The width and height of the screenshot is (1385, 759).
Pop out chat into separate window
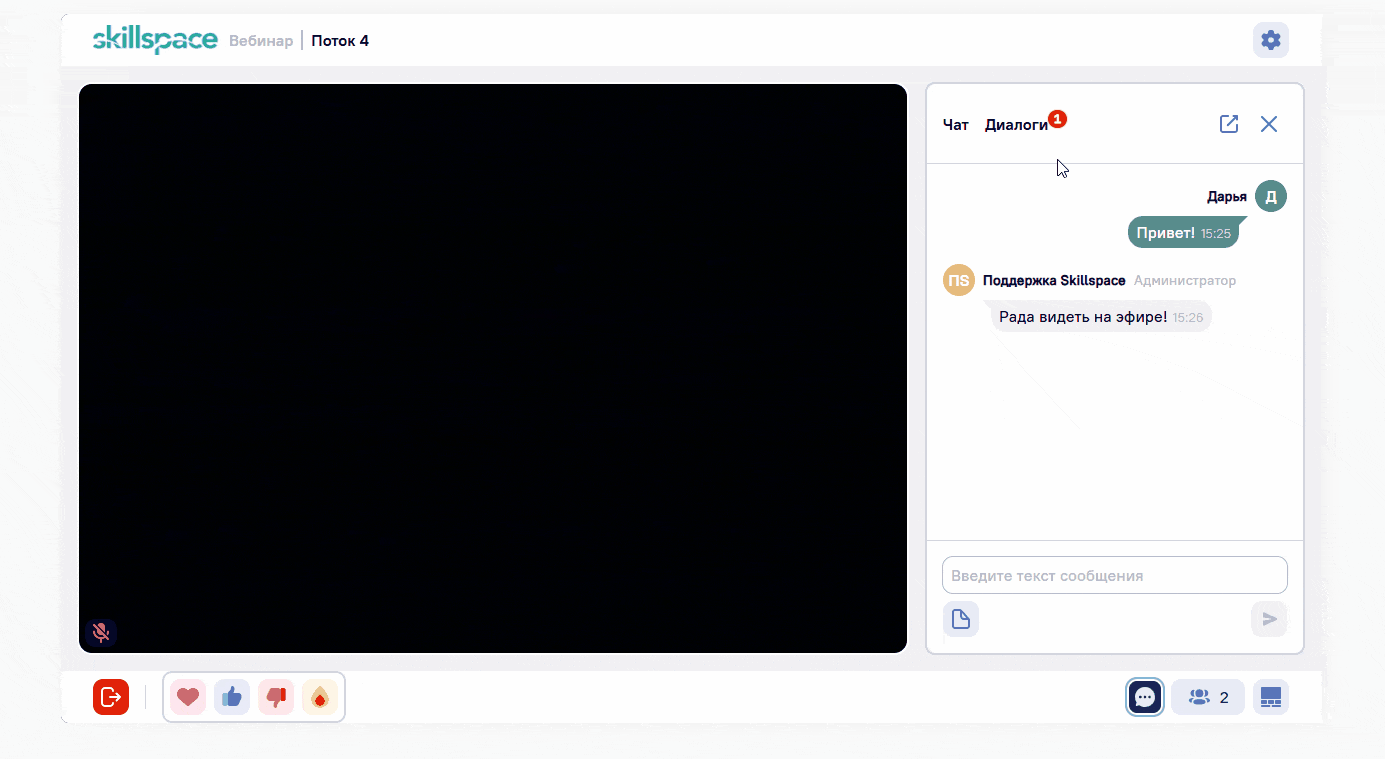1229,124
